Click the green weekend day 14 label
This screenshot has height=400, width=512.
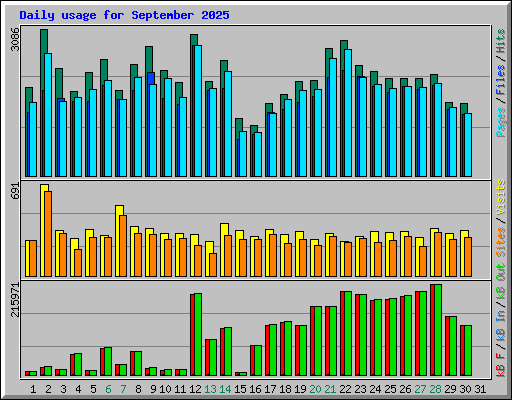point(225,389)
